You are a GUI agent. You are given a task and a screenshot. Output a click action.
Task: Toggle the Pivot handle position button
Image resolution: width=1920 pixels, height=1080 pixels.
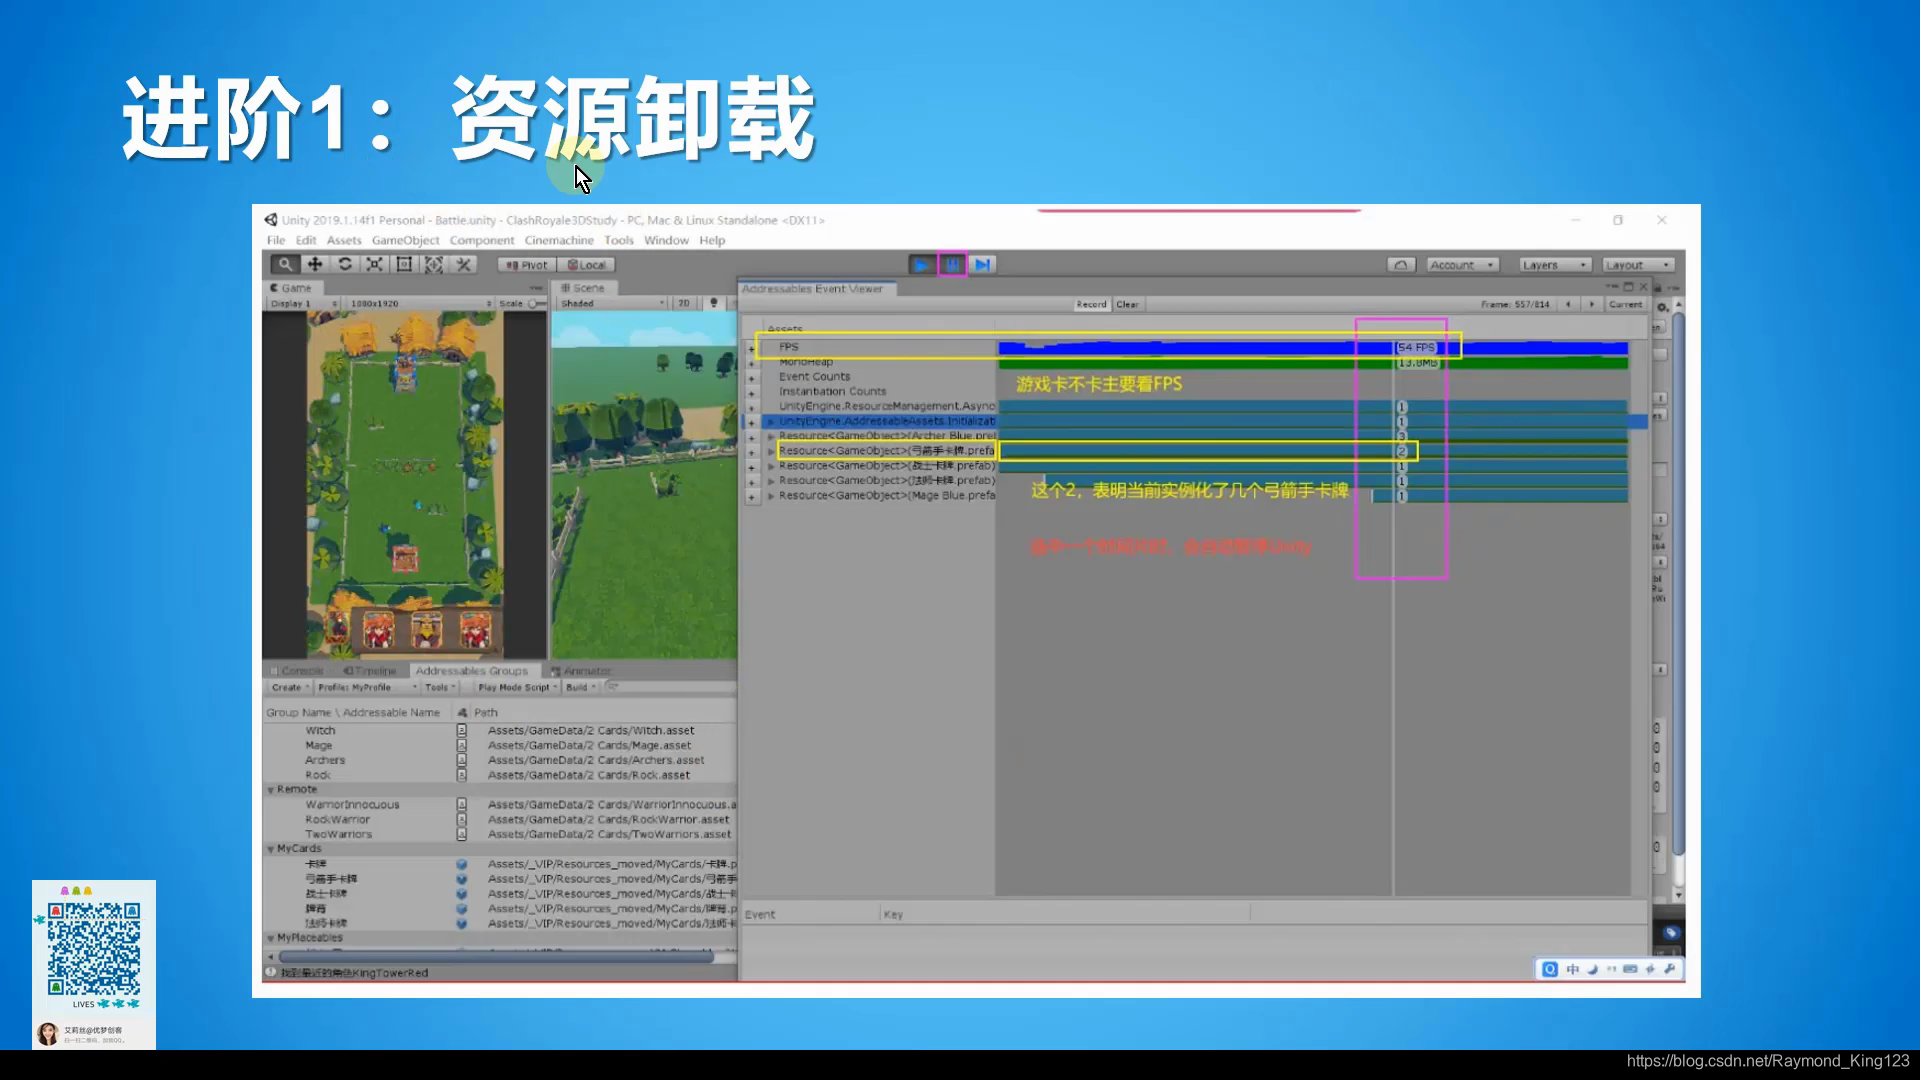click(527, 265)
